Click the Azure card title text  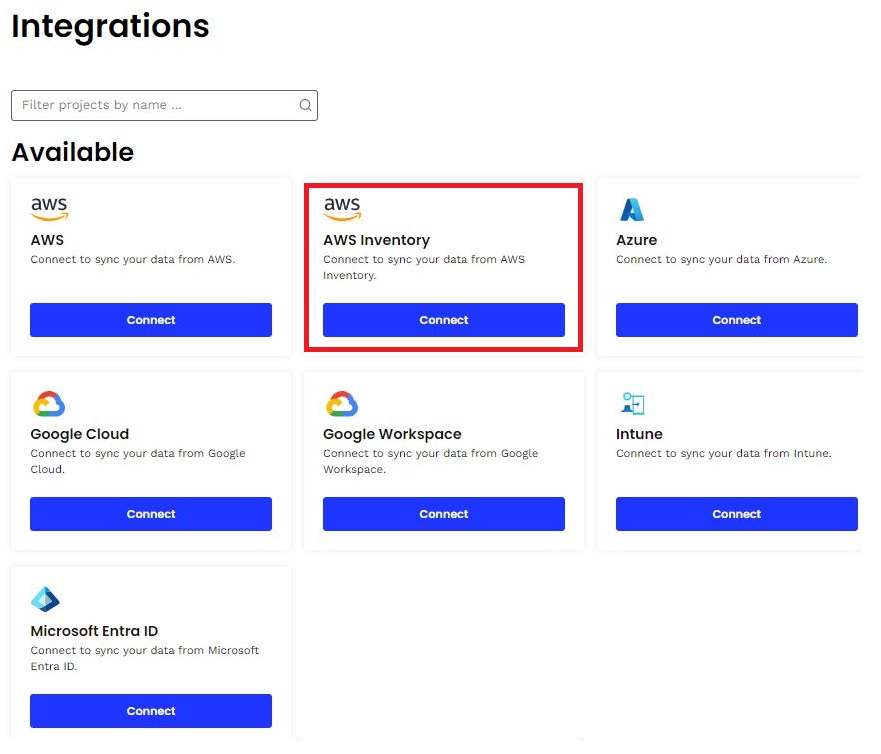(x=636, y=240)
